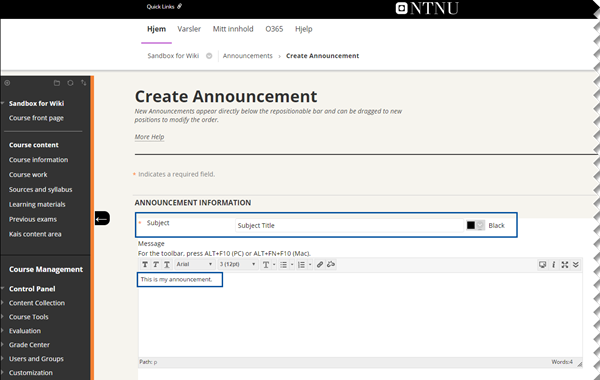Click the Path: p status text
This screenshot has height=380, width=600.
pyautogui.click(x=148, y=362)
